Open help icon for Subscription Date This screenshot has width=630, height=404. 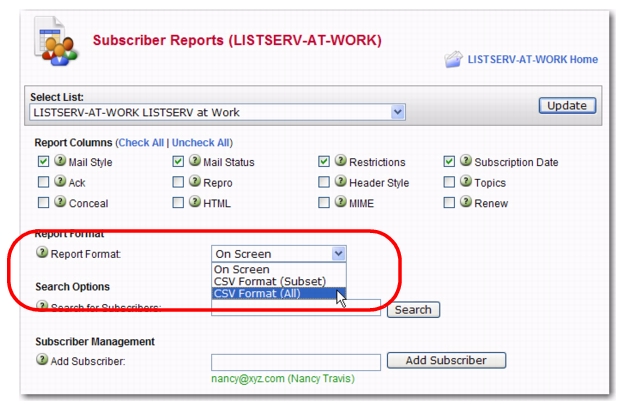tap(465, 162)
